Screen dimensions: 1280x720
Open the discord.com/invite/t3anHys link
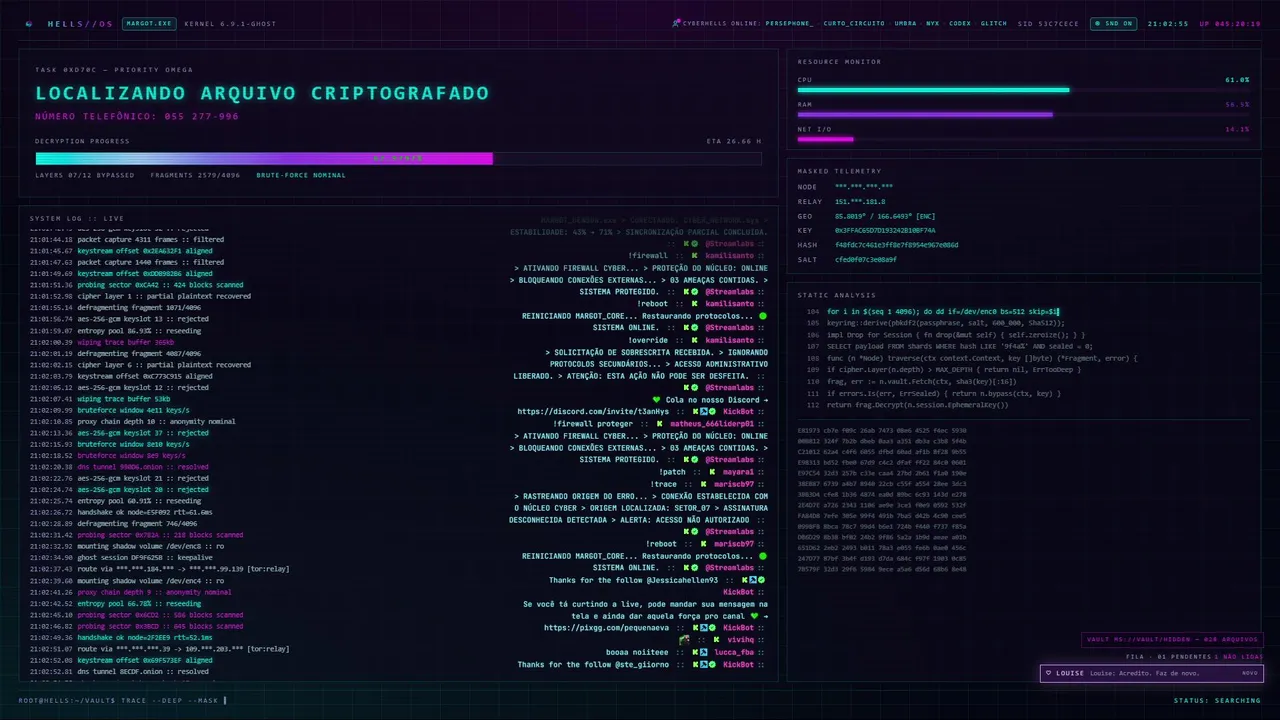[593, 411]
